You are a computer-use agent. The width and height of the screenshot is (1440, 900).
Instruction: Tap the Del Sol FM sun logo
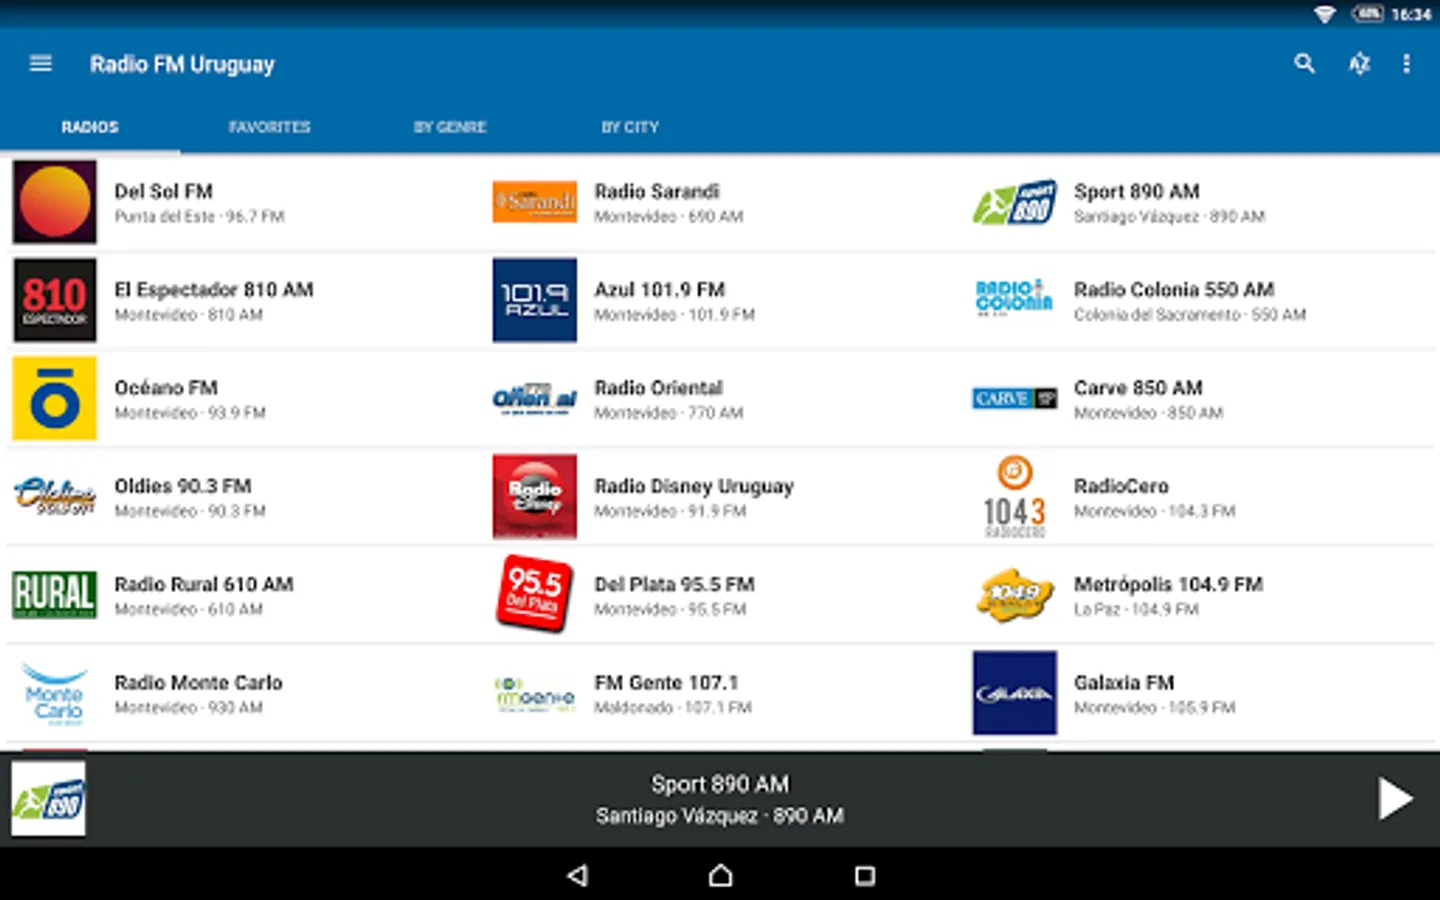pos(55,202)
